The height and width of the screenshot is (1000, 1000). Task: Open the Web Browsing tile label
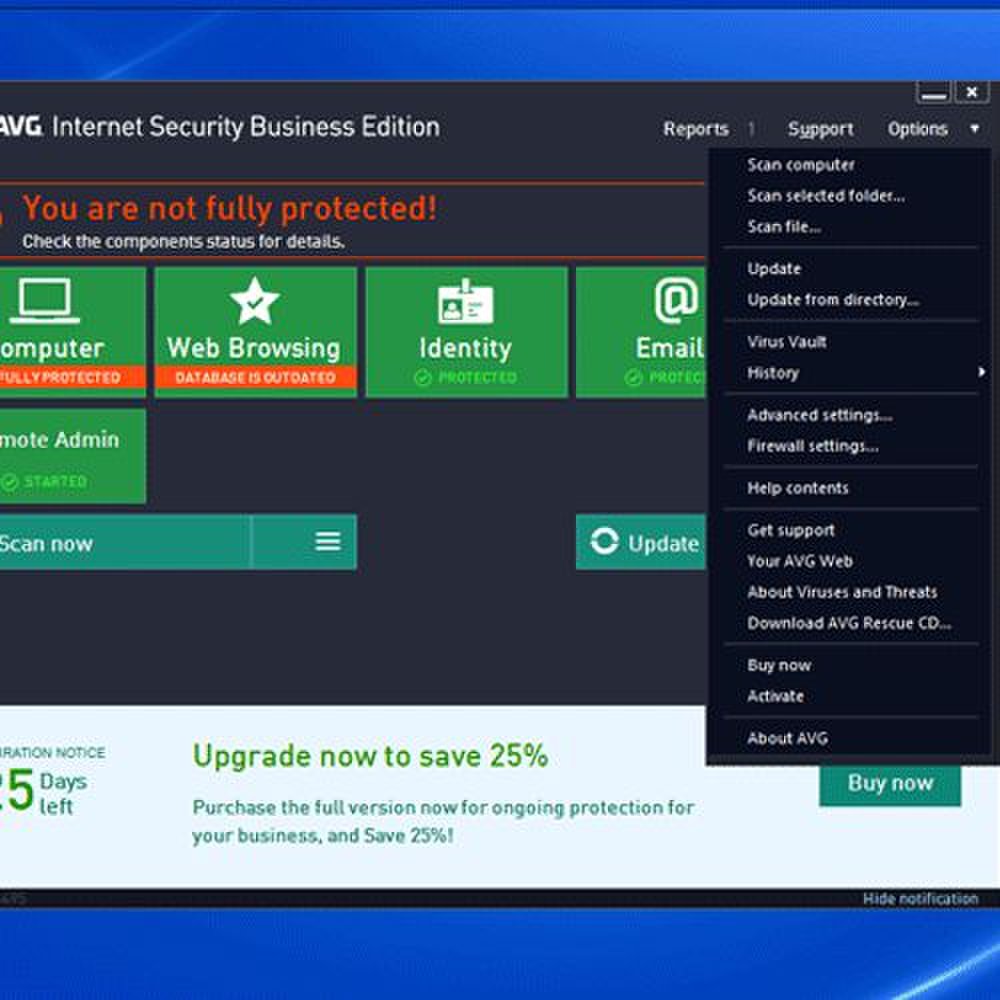pos(254,349)
